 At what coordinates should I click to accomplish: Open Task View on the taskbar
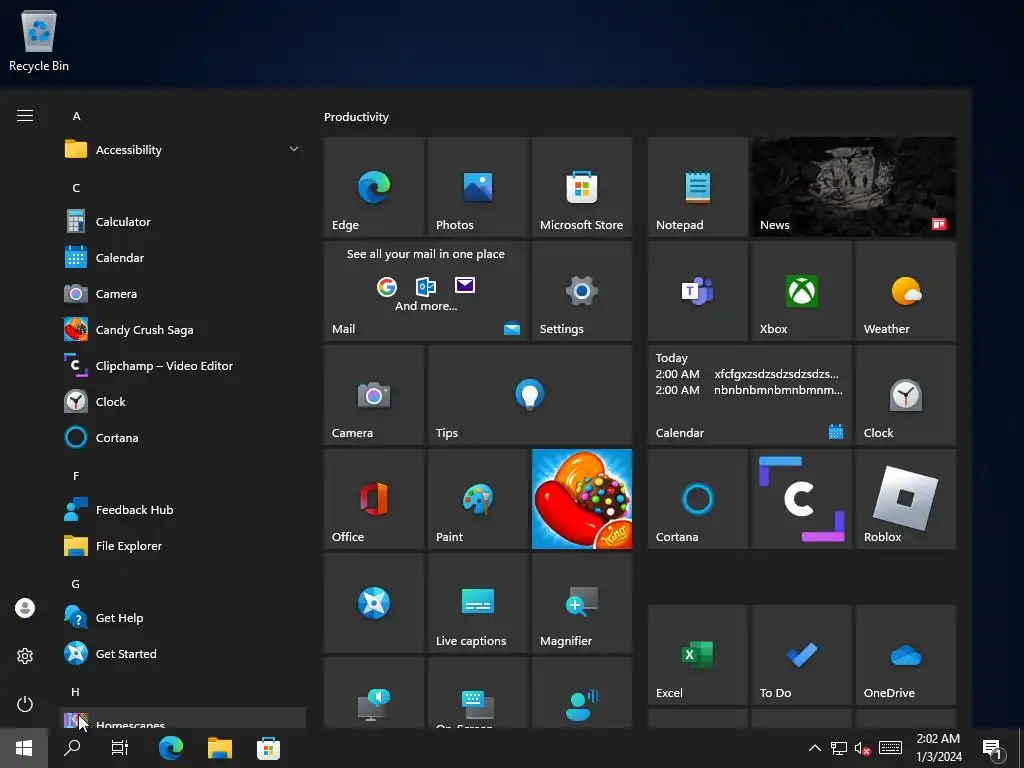[x=120, y=748]
